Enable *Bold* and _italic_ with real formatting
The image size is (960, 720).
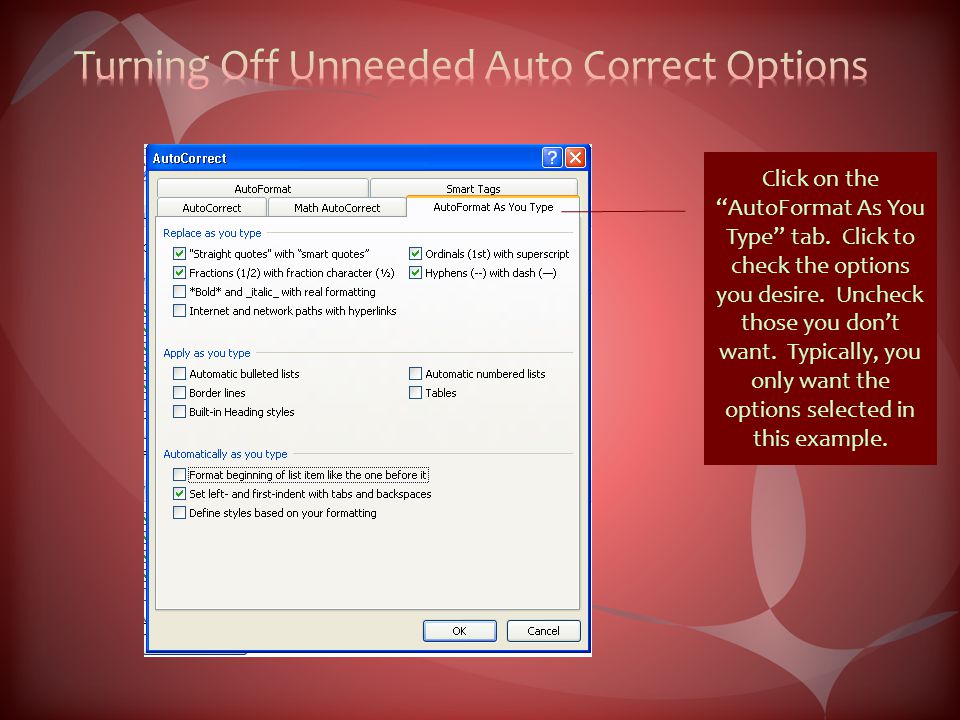179,291
